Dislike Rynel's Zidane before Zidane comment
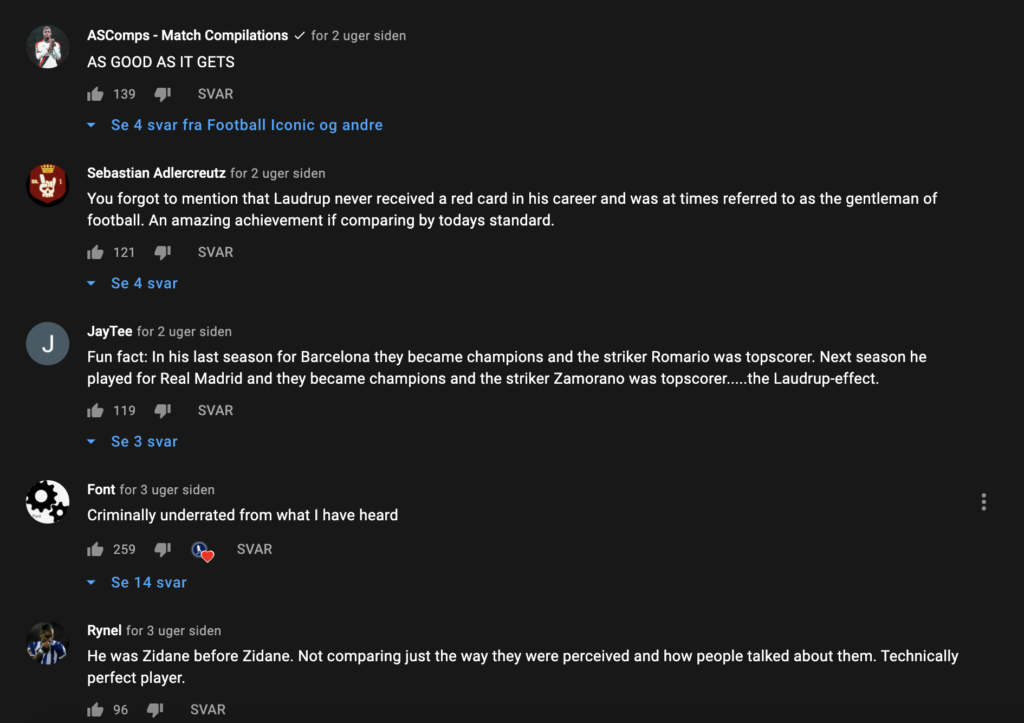 coord(155,709)
